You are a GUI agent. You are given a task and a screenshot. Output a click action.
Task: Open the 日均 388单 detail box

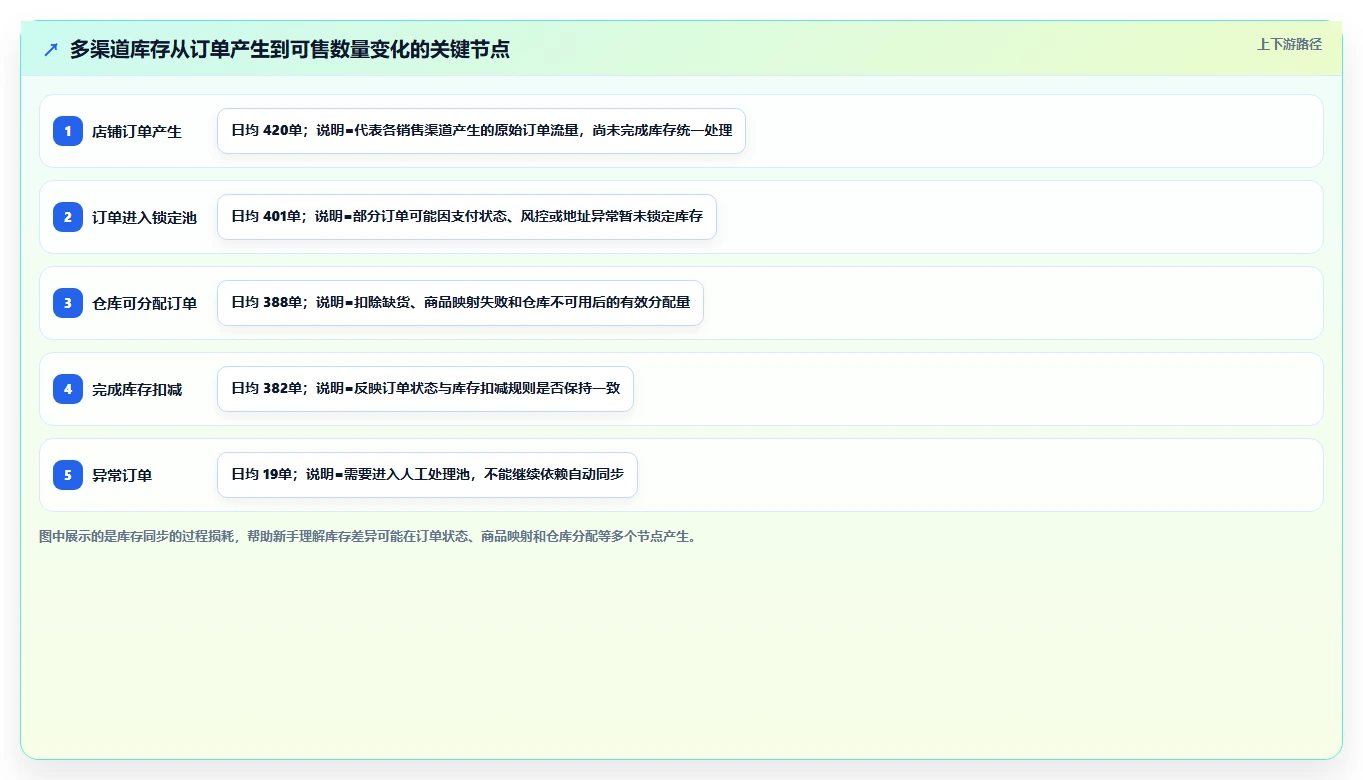pyautogui.click(x=460, y=303)
